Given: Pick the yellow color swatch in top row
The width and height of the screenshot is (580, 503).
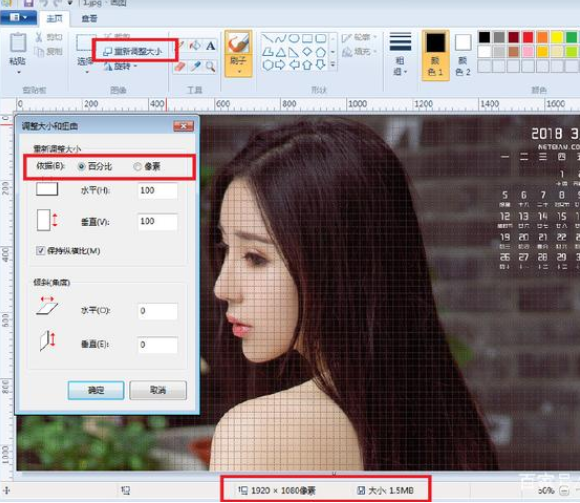Looking at the screenshot, I should click(x=557, y=37).
